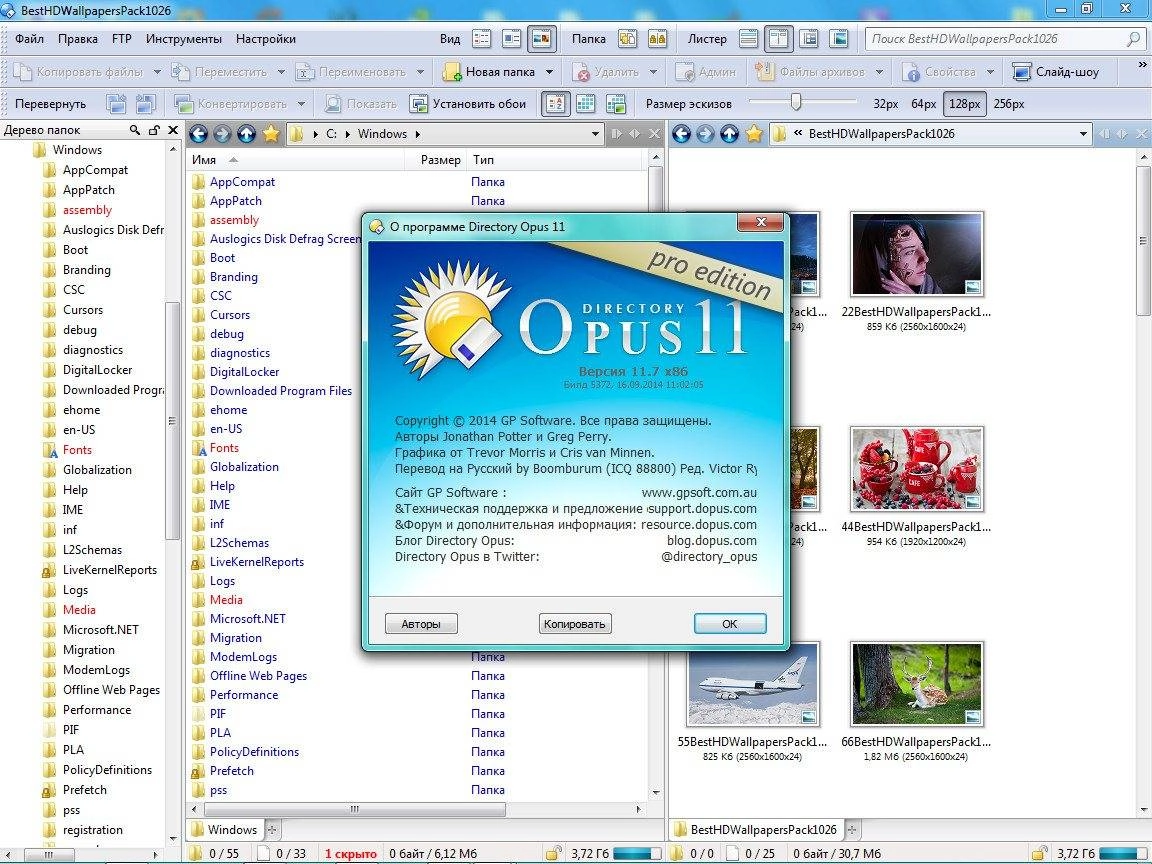Expand Свойства dropdown arrow
The width and height of the screenshot is (1152, 864).
(x=990, y=72)
